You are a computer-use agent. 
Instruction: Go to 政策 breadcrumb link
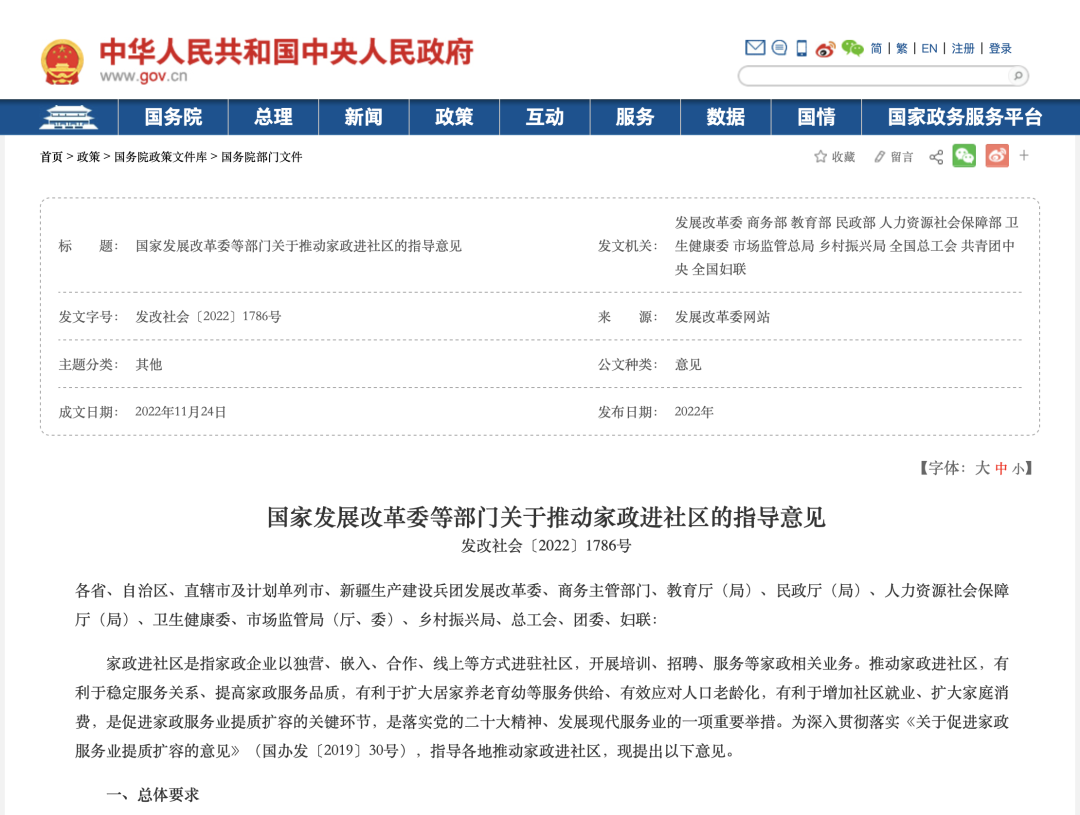click(x=88, y=157)
